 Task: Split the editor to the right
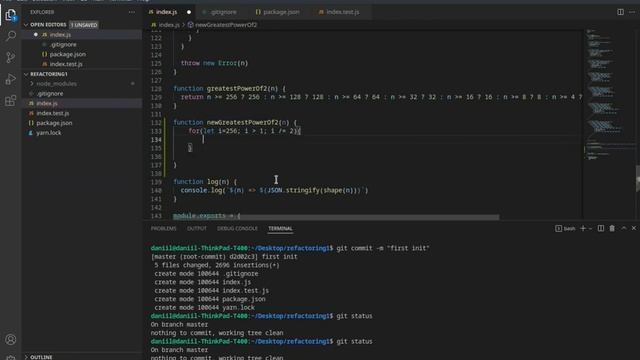click(620, 12)
